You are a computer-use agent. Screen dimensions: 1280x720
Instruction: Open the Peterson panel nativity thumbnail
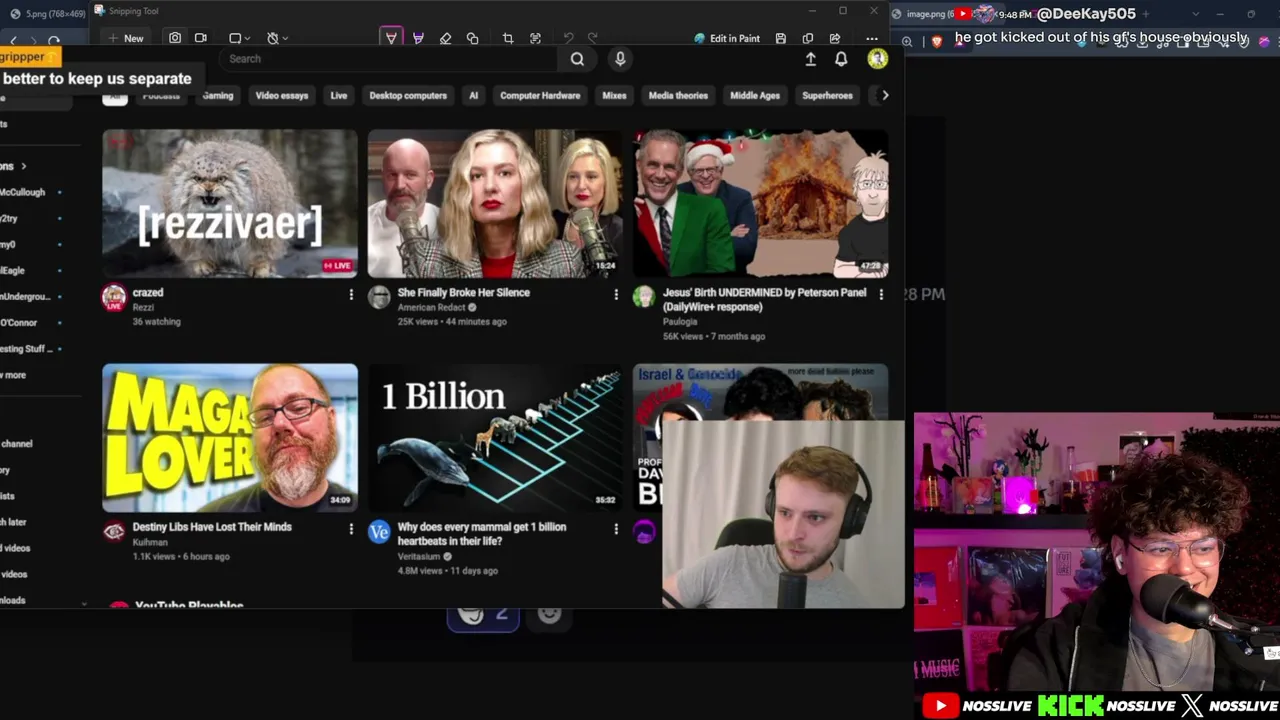coord(760,203)
